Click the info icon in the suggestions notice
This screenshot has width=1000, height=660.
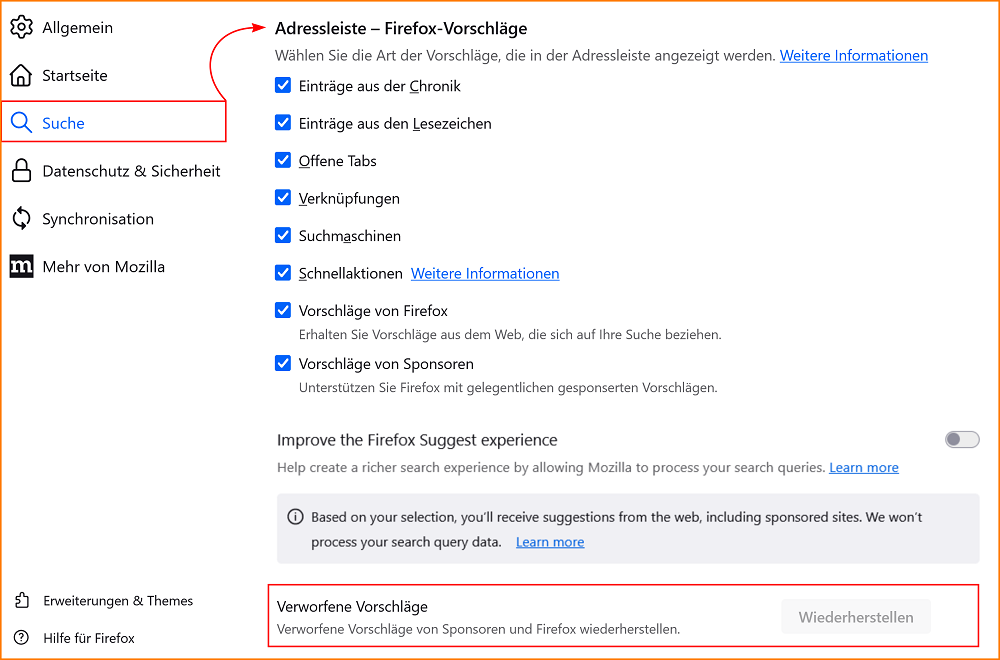click(295, 517)
